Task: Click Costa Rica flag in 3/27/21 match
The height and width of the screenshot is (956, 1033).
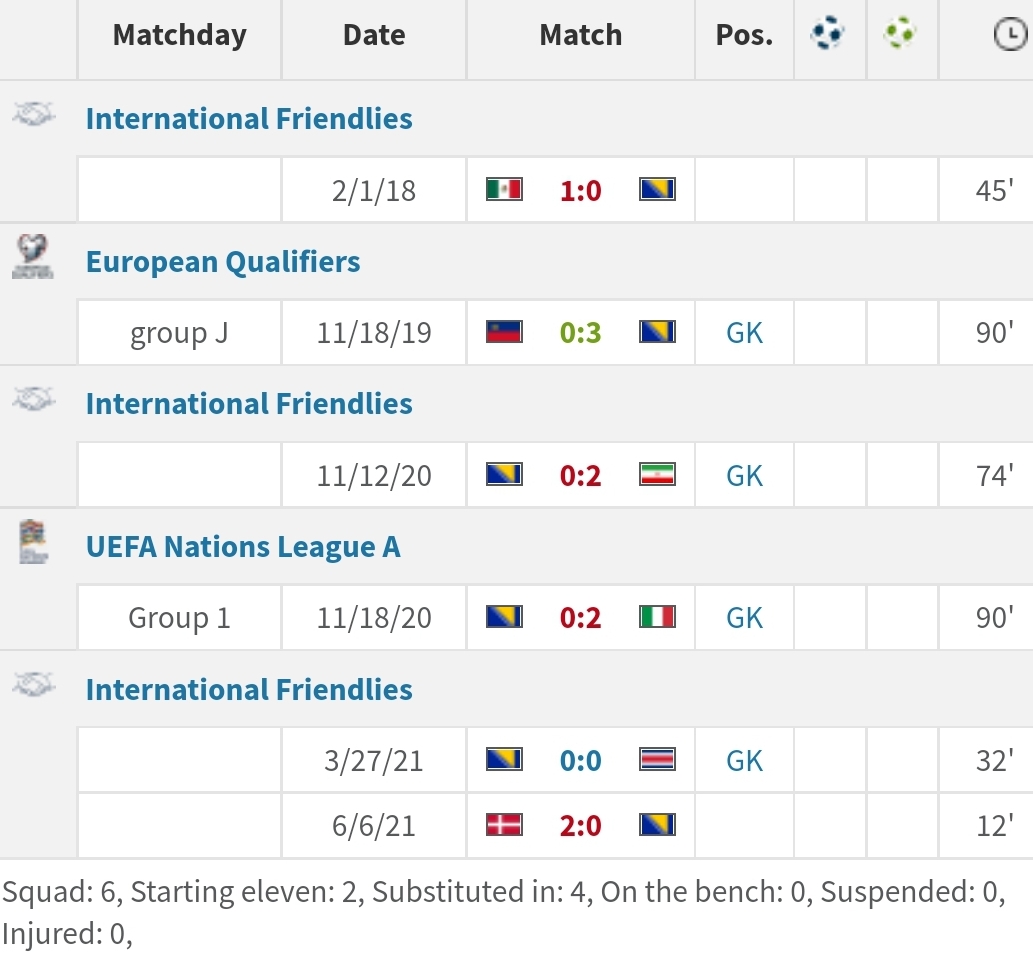Action: click(657, 760)
